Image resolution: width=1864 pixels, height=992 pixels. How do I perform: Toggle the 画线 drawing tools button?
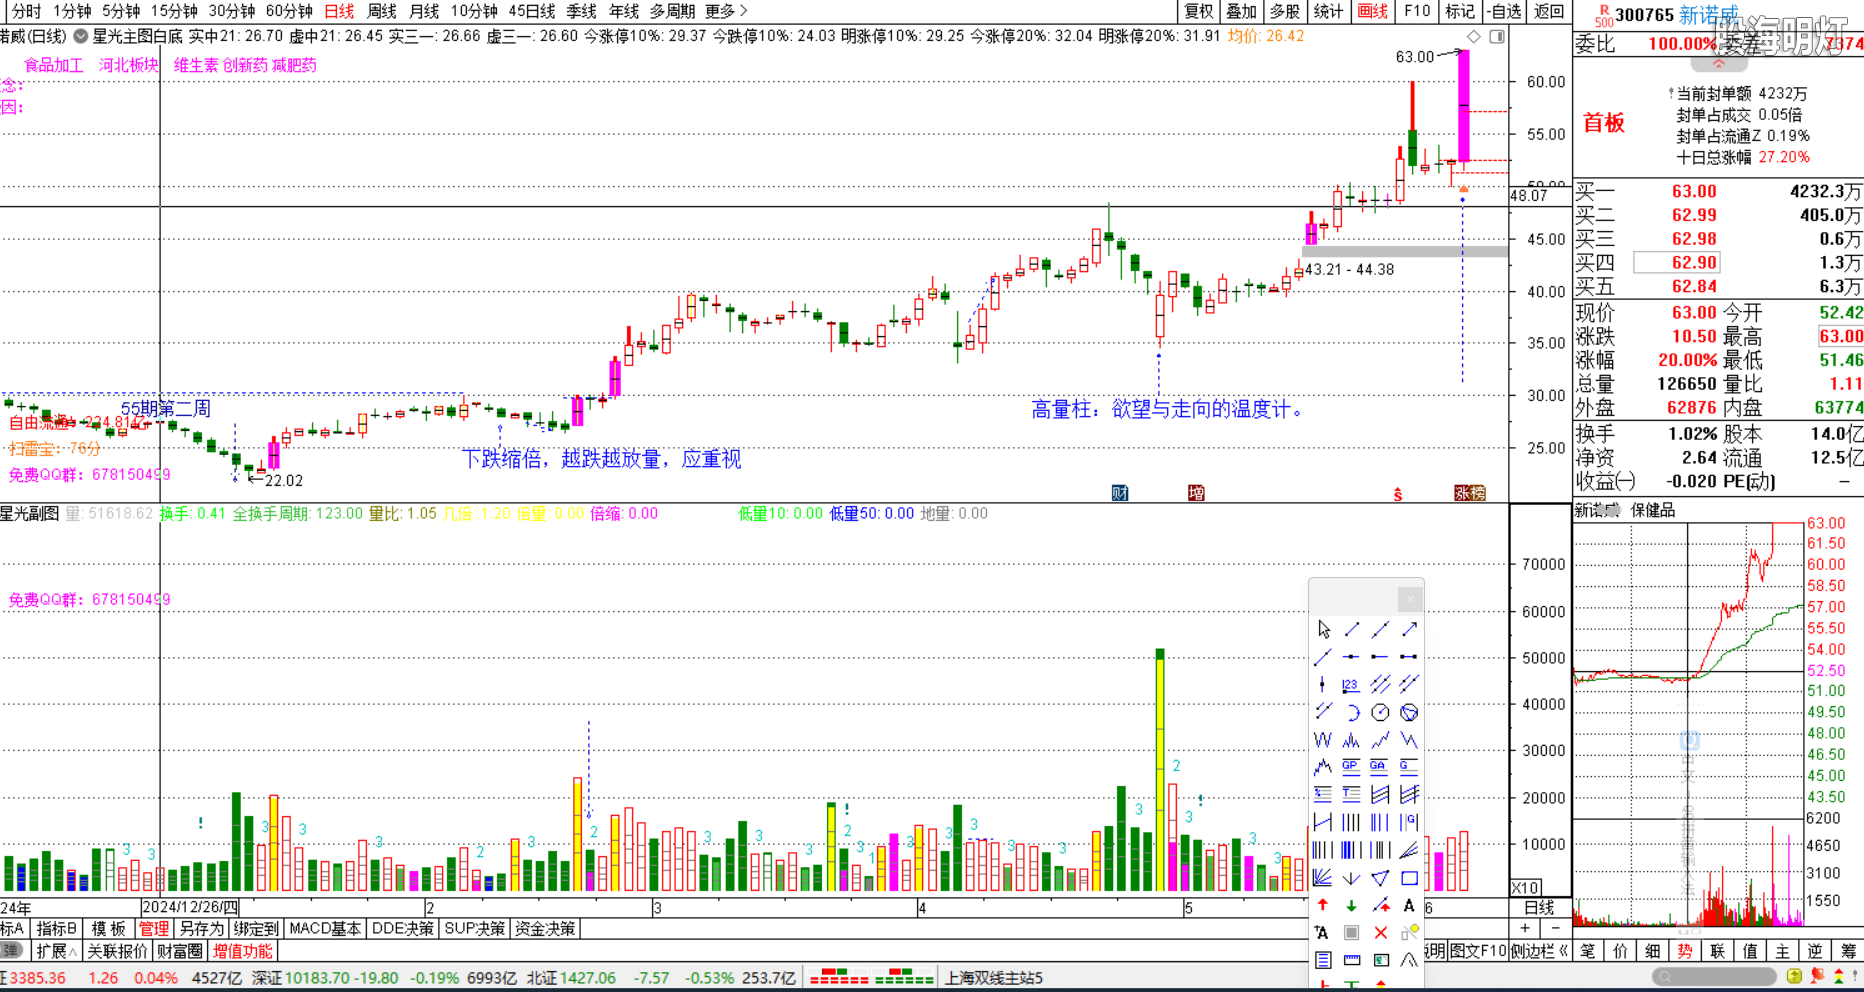click(x=1372, y=11)
